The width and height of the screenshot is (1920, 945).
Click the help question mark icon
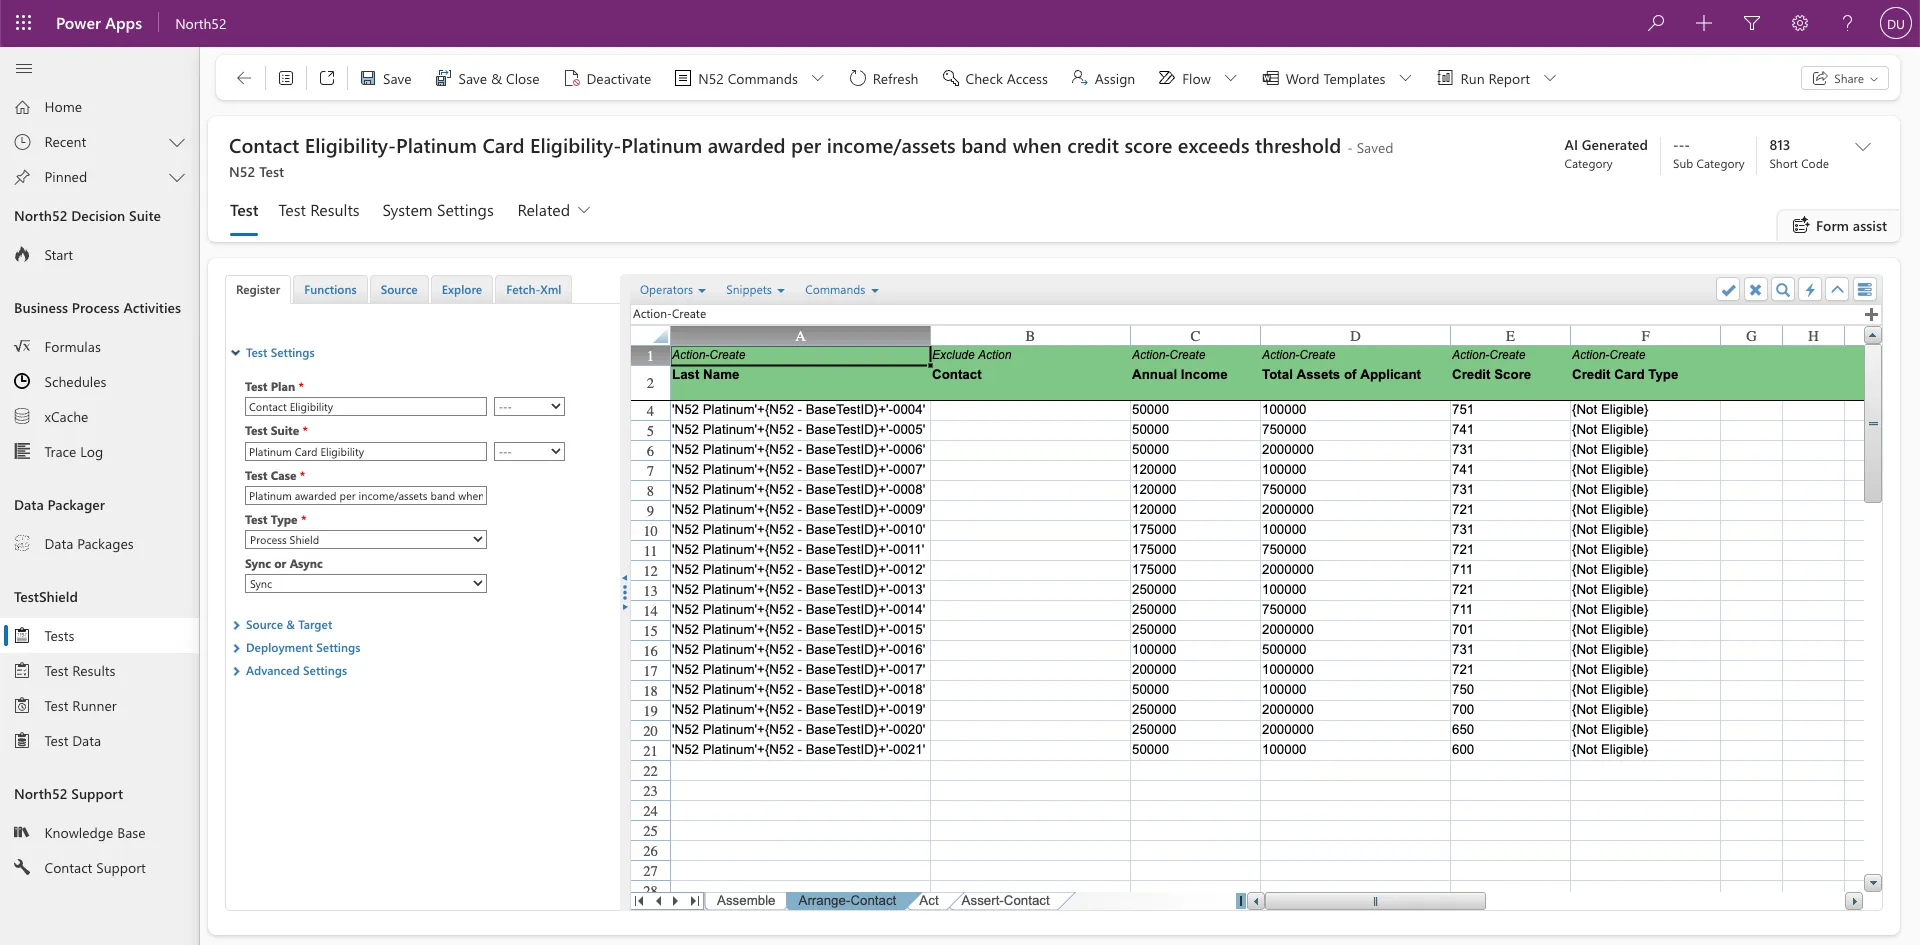click(x=1847, y=23)
